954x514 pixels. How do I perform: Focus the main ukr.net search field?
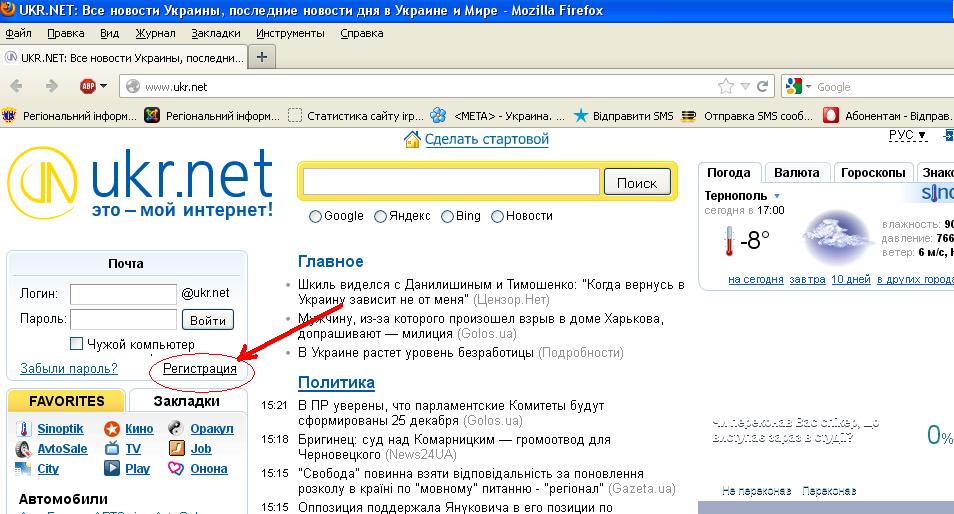click(x=451, y=182)
